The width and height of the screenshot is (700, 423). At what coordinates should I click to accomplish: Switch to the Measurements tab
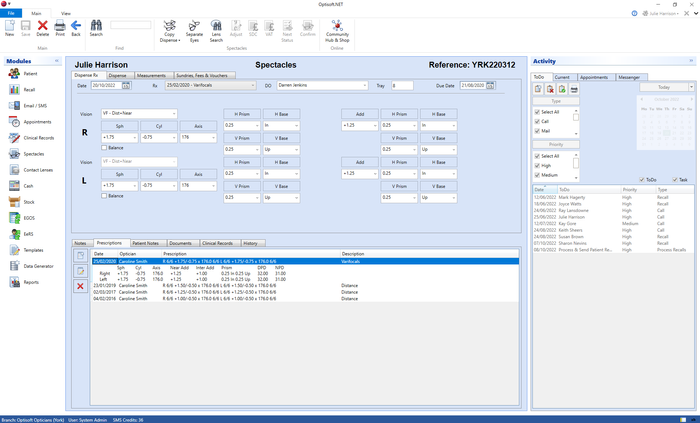[151, 75]
